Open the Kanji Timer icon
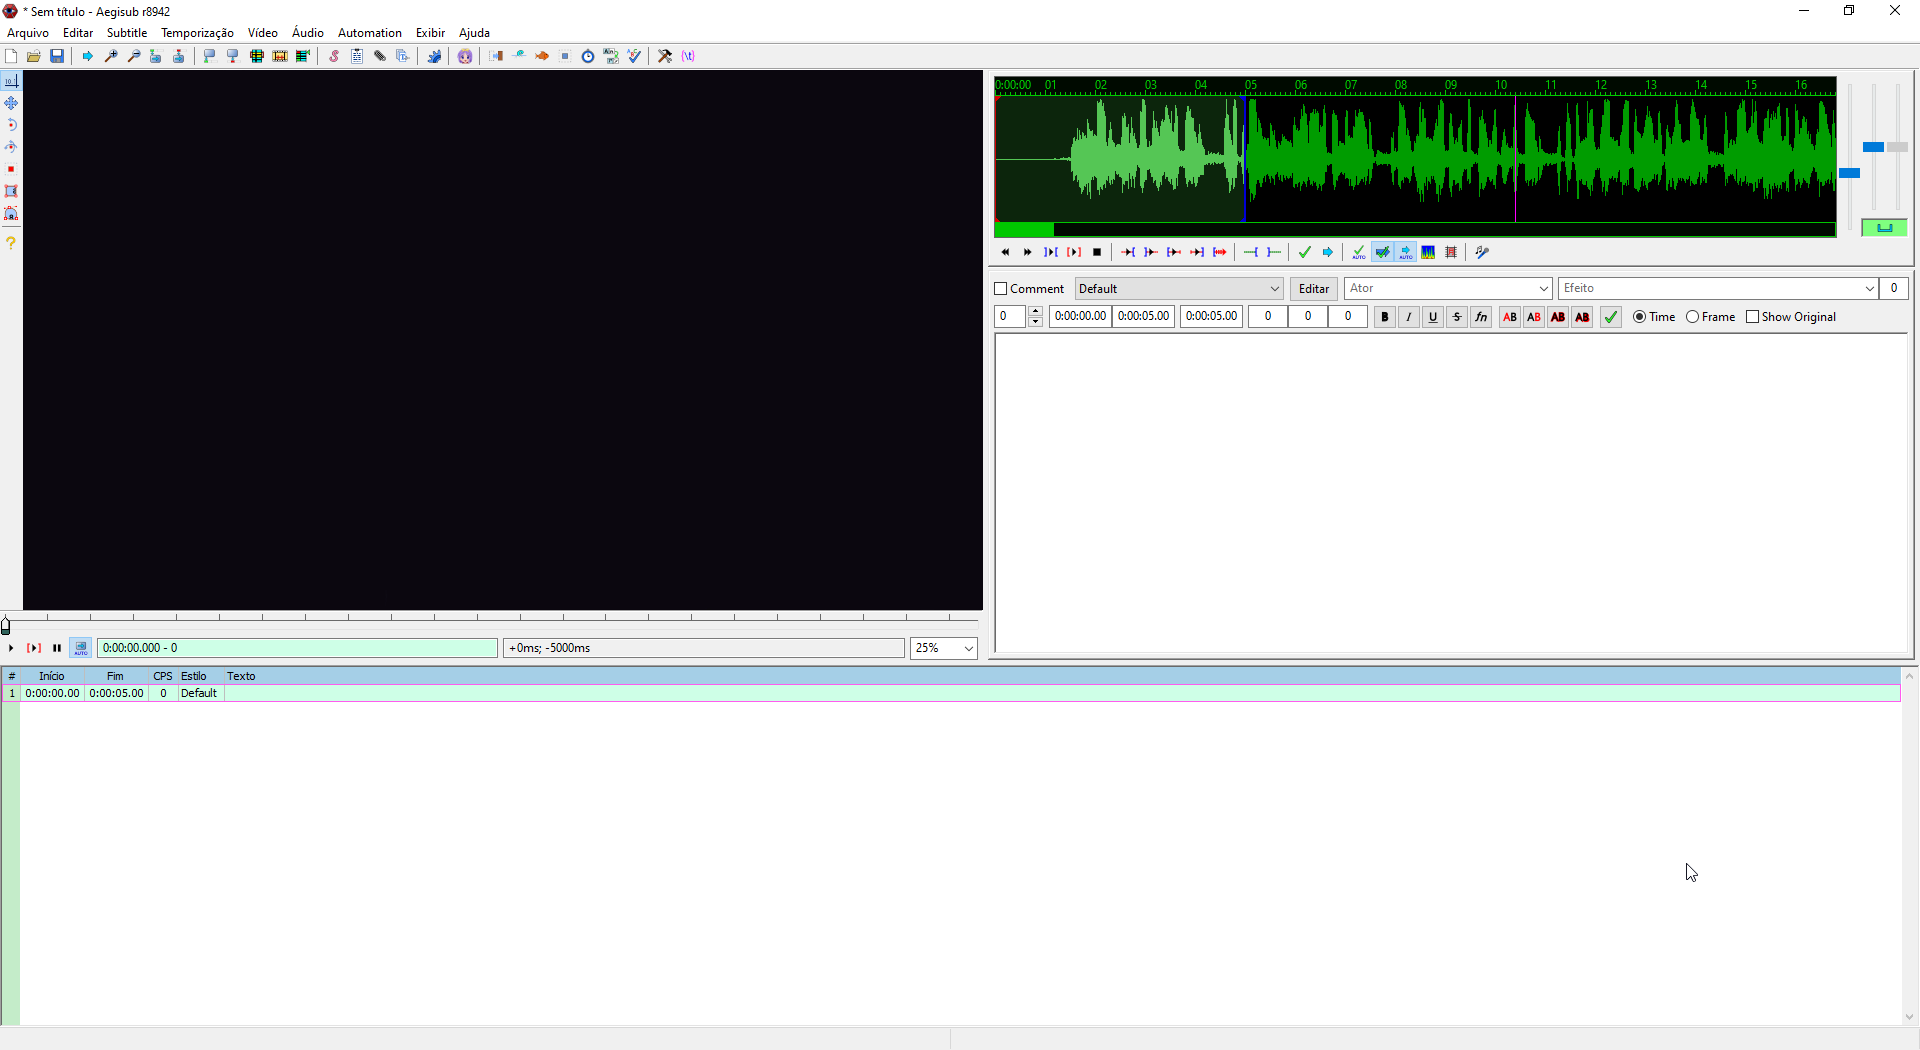Viewport: 1920px width, 1050px height. pyautogui.click(x=611, y=56)
